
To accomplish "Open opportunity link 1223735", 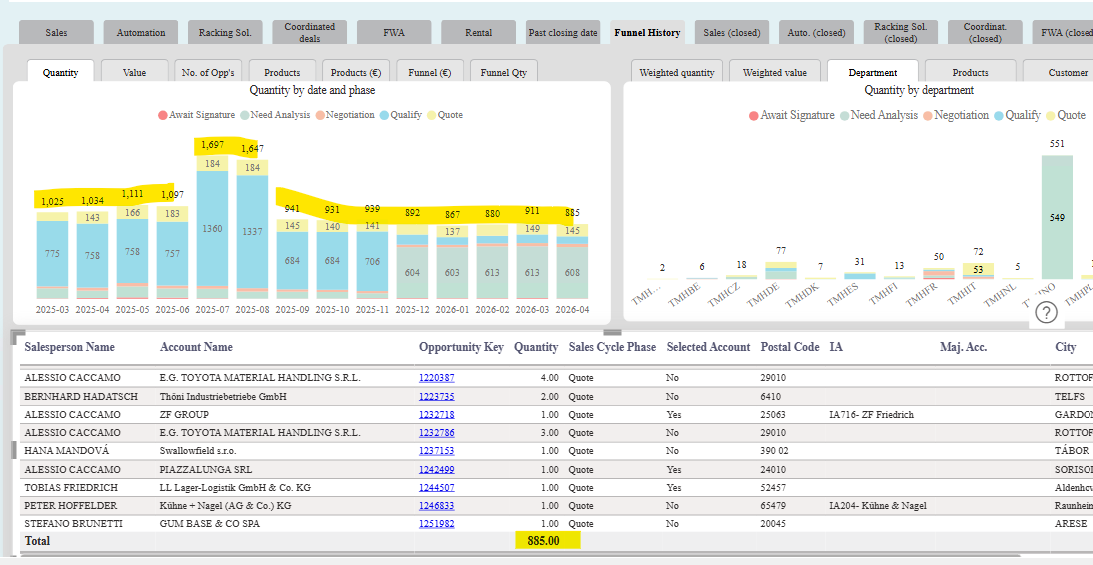I will coord(436,396).
